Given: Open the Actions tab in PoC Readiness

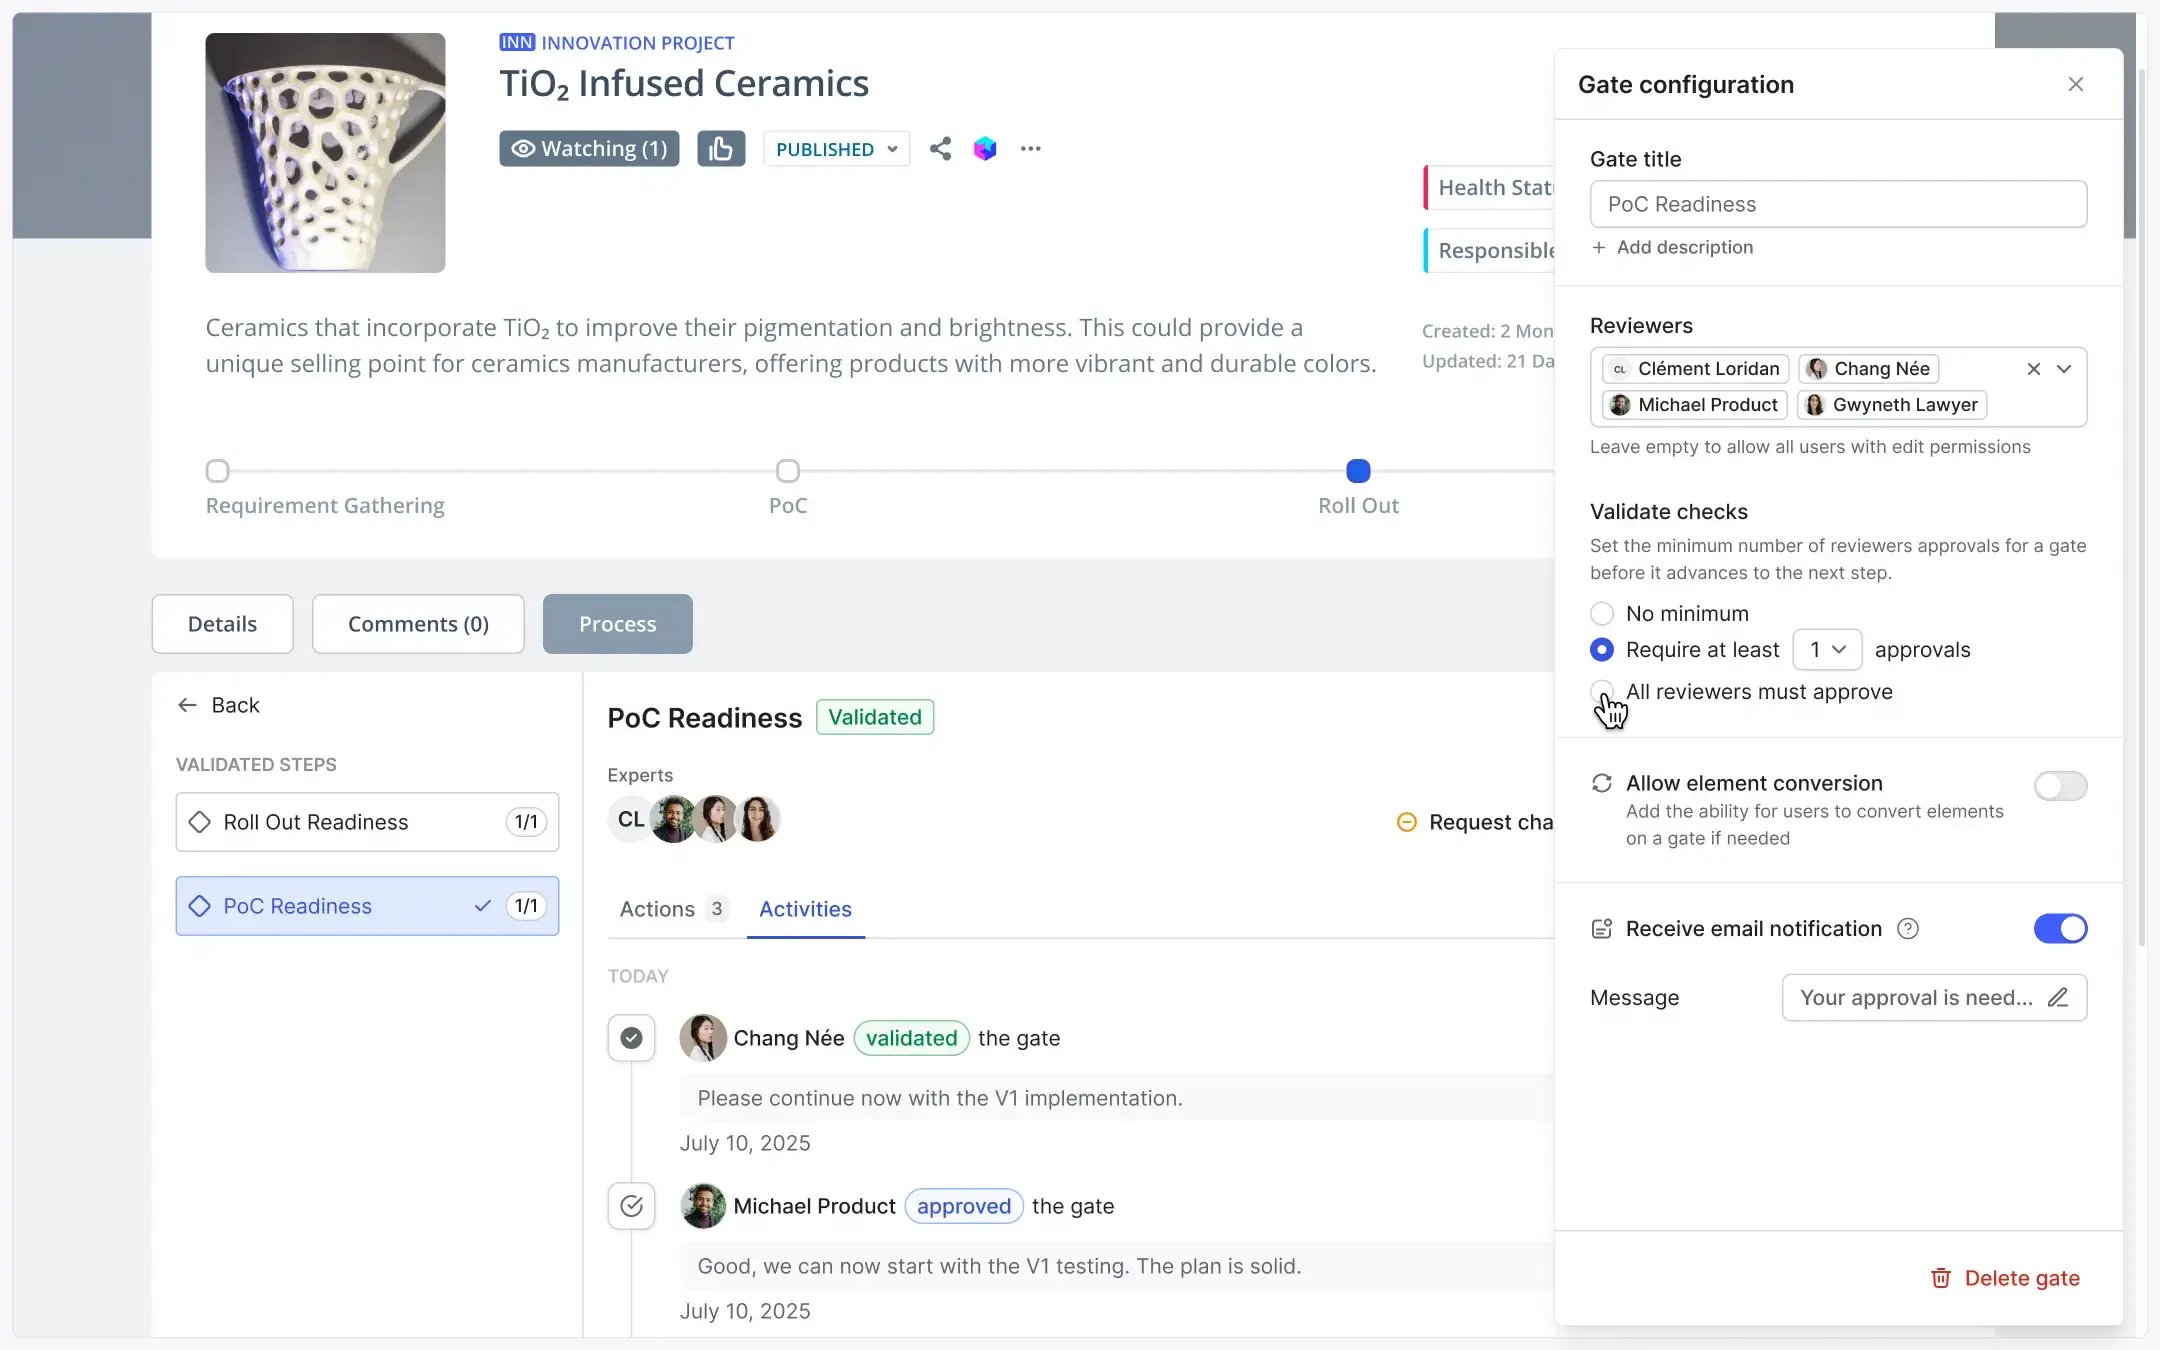Looking at the screenshot, I should 658,908.
